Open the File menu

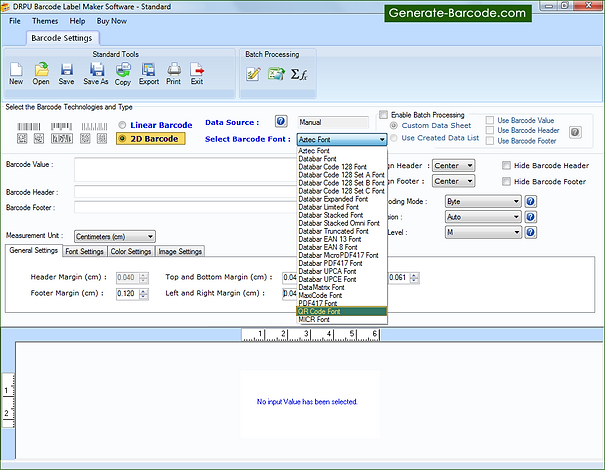tap(15, 21)
